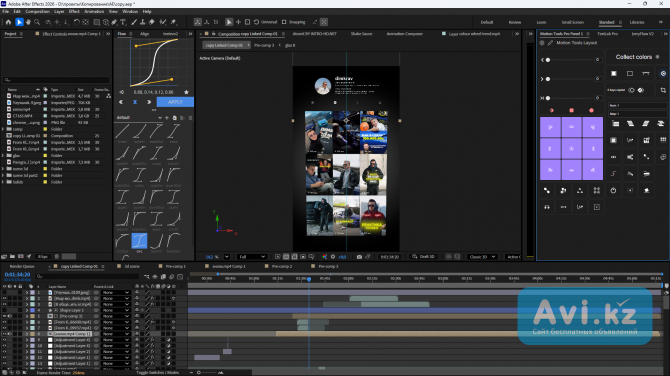This screenshot has height=376, width=670.
Task: Hide layer 2 with its eye icon
Action: pos(5,299)
